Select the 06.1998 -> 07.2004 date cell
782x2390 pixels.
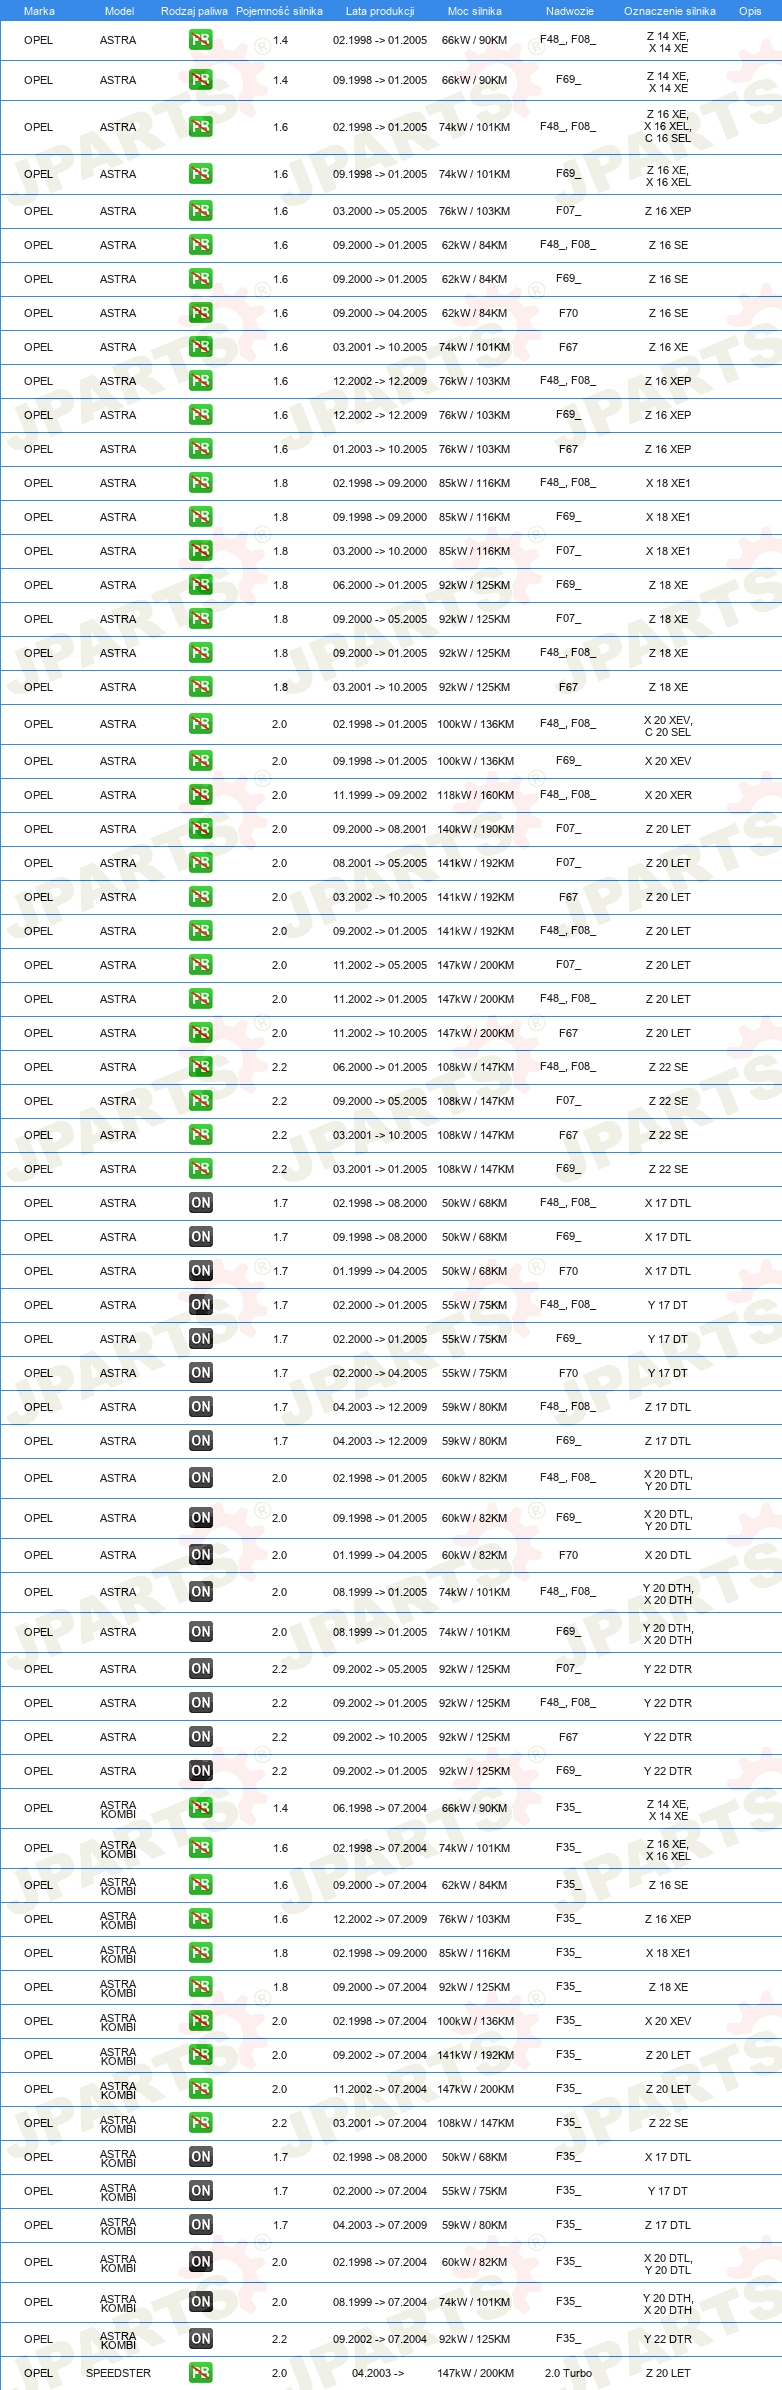coord(380,1808)
